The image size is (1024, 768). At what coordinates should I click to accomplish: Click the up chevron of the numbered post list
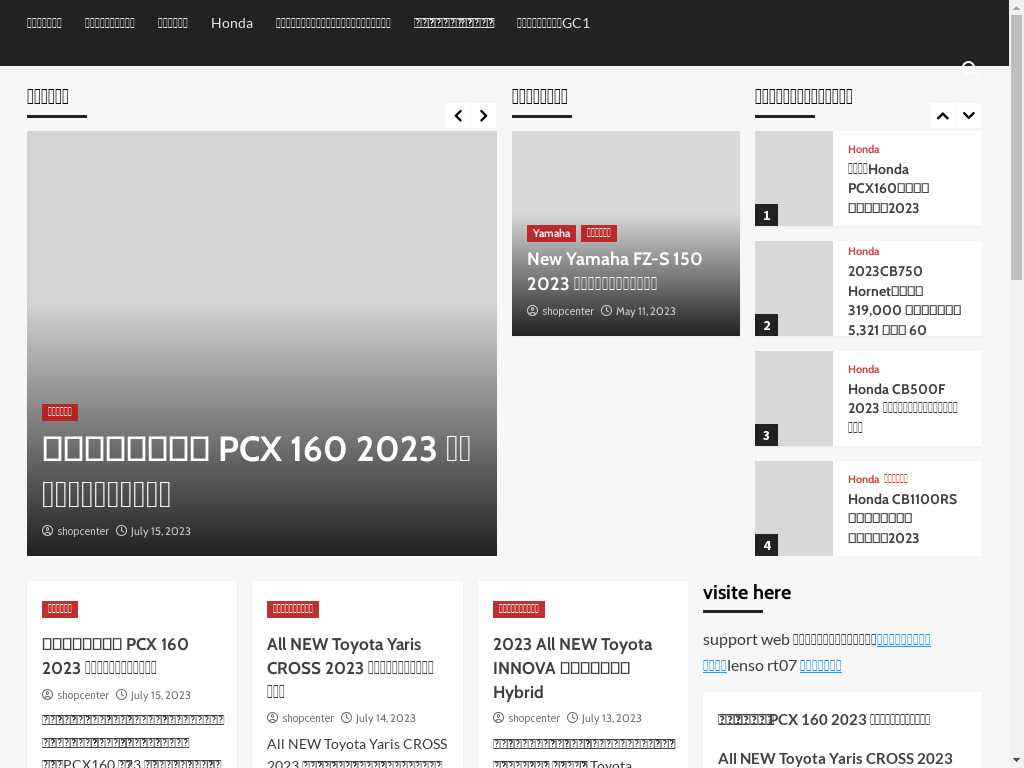pos(942,116)
